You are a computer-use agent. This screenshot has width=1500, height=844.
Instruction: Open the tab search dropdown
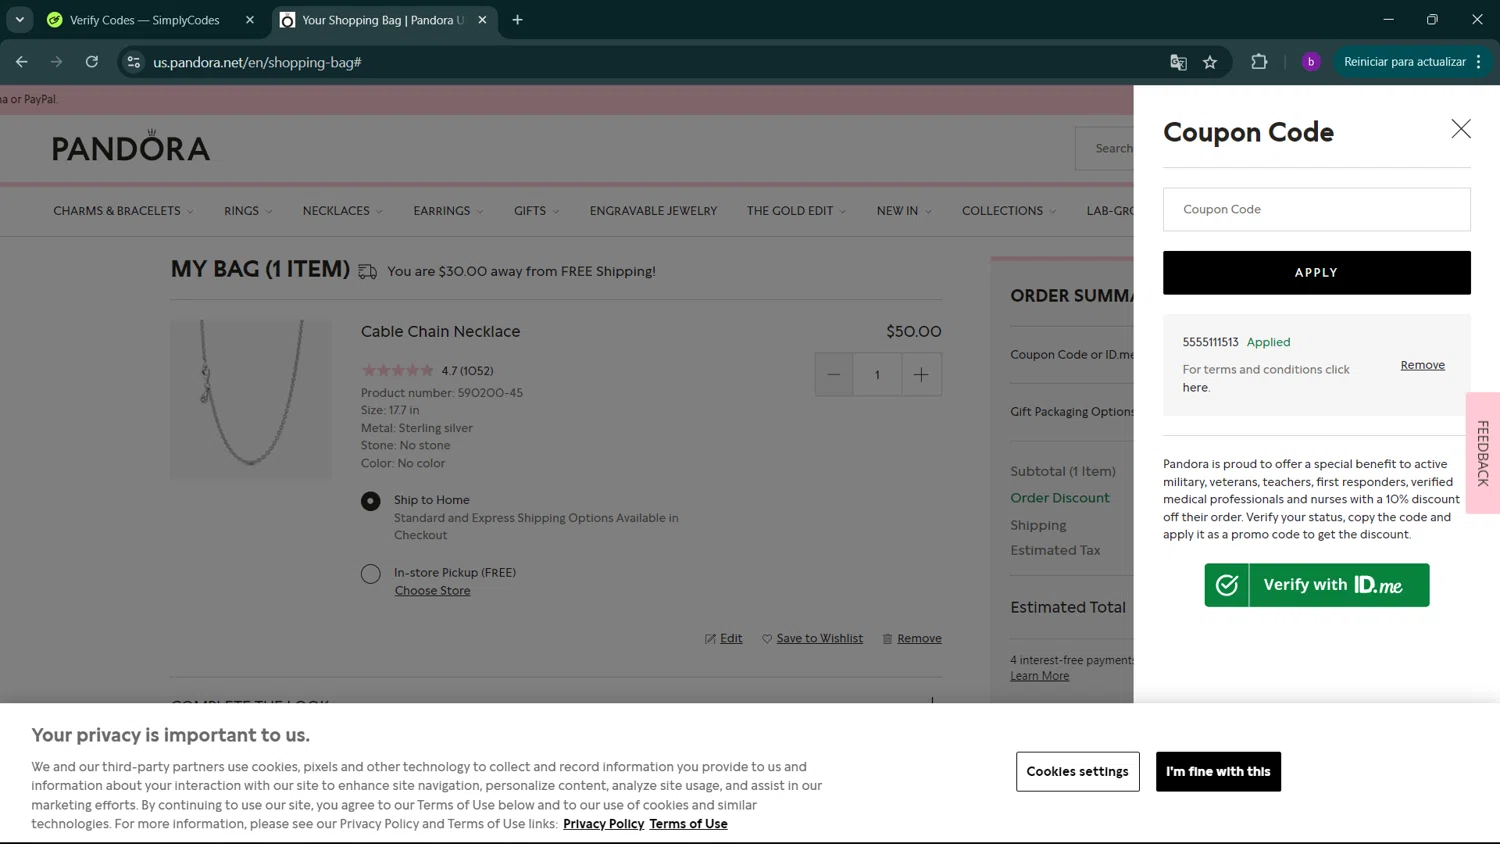click(x=19, y=20)
